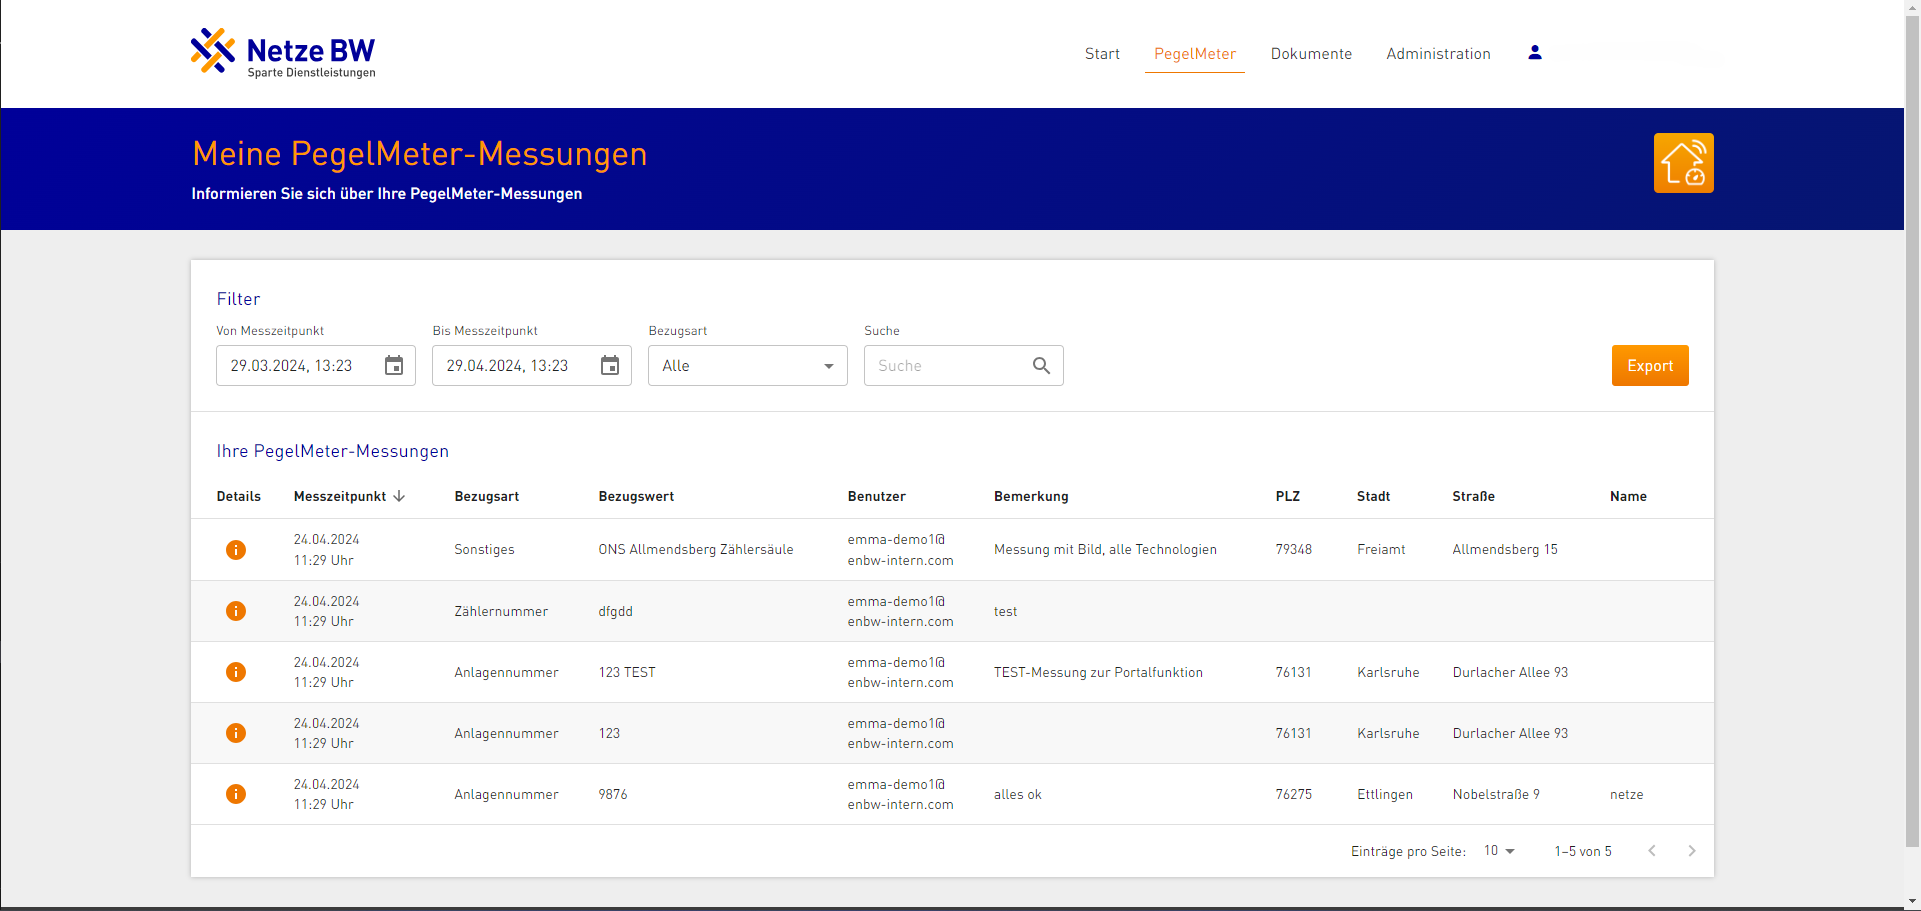Open the Einträge pro Seite selector
Viewport: 1921px width, 911px height.
[x=1499, y=851]
